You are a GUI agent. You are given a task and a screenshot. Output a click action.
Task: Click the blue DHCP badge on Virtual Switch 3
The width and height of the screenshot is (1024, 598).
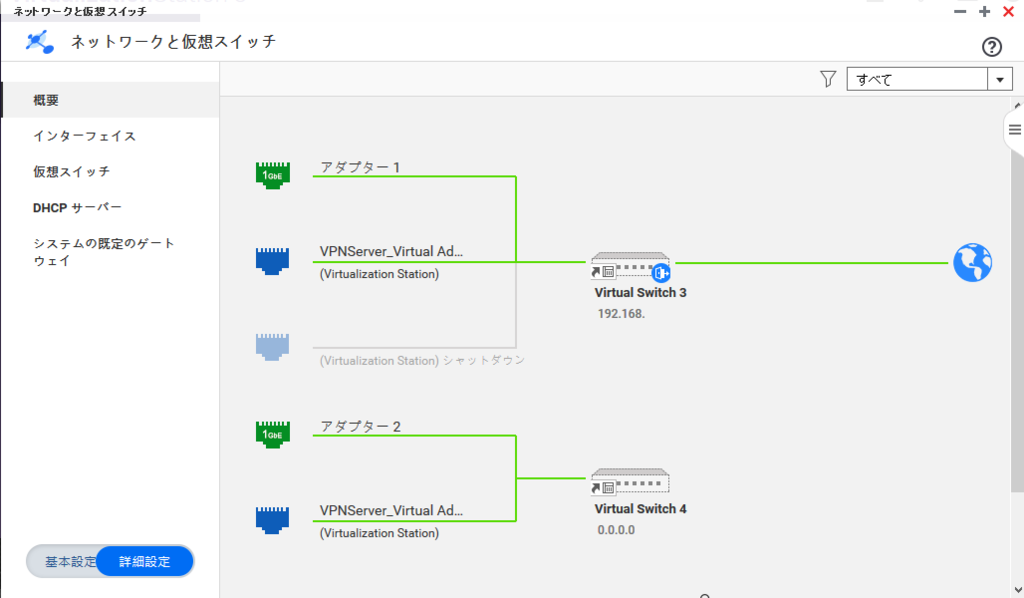(661, 273)
